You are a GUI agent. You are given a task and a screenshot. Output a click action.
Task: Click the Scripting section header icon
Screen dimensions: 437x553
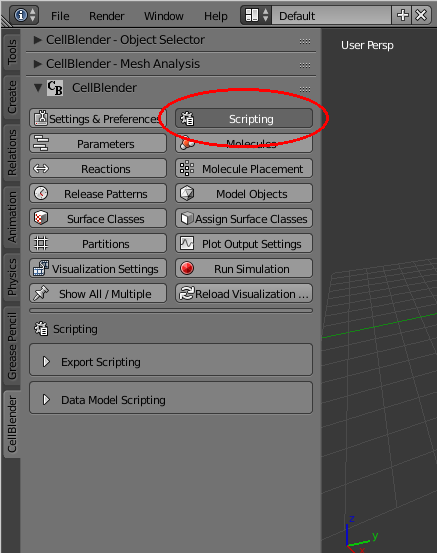(41, 329)
